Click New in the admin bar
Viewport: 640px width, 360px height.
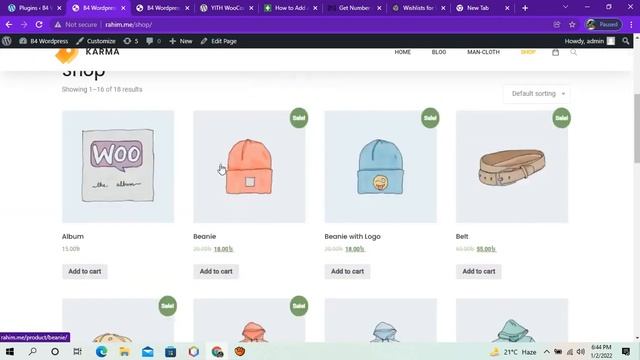pos(181,41)
